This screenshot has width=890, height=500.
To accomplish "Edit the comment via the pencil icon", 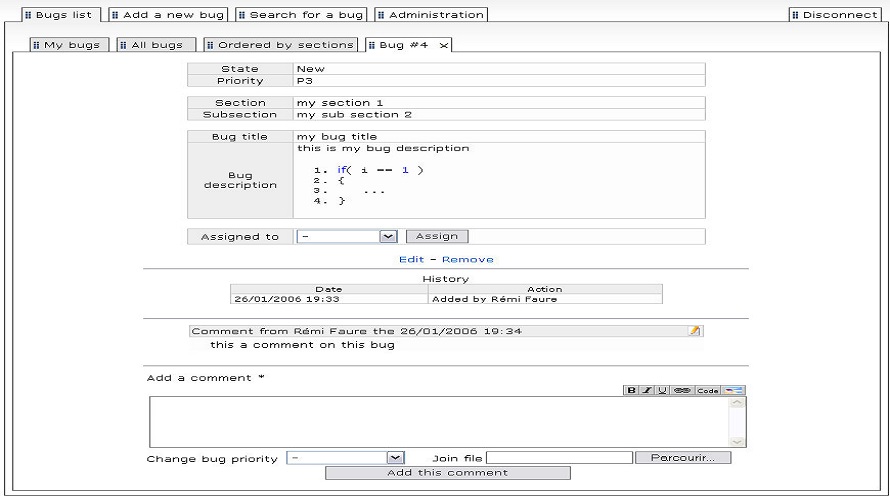I will [694, 331].
